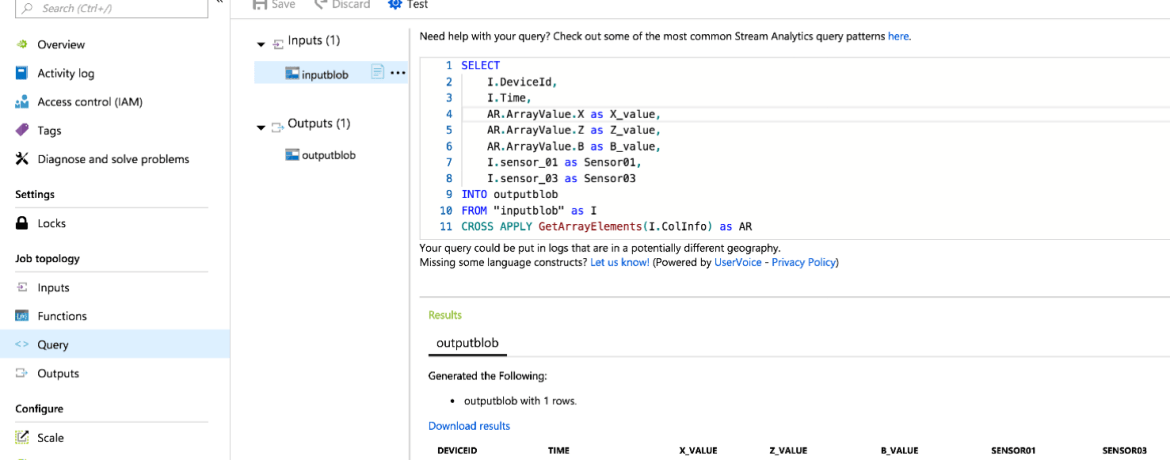1170x460 pixels.
Task: Click the Overview icon in sidebar
Action: click(x=22, y=44)
